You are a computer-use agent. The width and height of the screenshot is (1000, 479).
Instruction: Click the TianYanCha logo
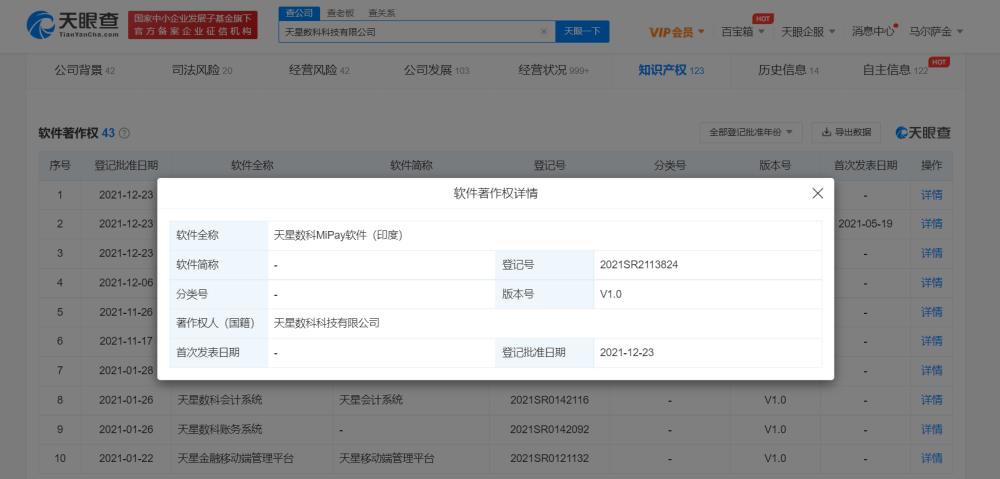73,24
